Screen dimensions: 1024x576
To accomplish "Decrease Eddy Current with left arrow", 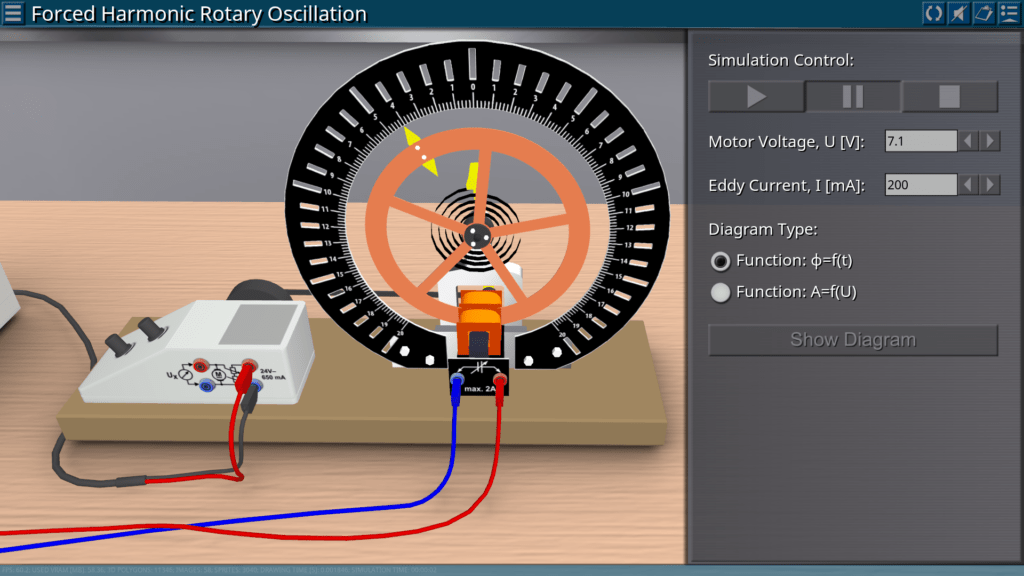I will tap(968, 185).
